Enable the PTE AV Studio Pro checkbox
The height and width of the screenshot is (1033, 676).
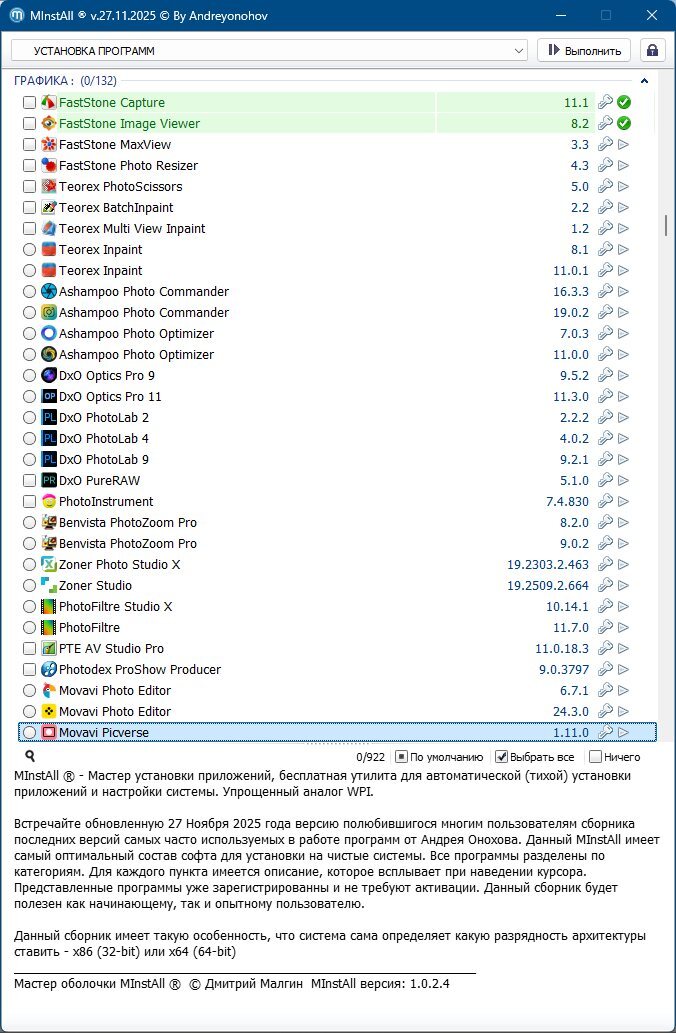click(x=30, y=649)
